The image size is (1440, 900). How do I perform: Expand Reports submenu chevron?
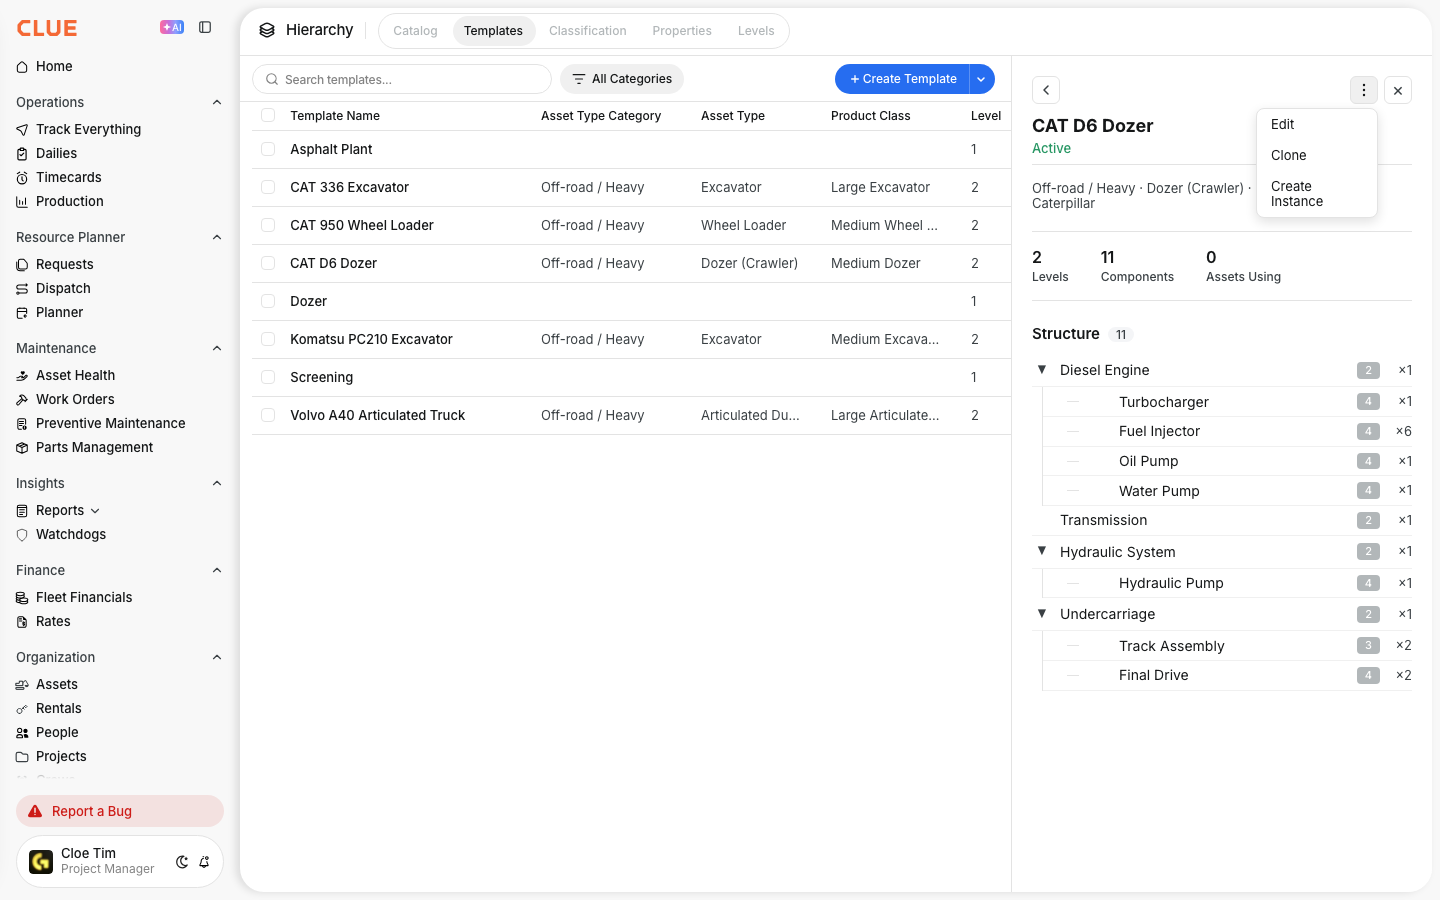(x=95, y=511)
